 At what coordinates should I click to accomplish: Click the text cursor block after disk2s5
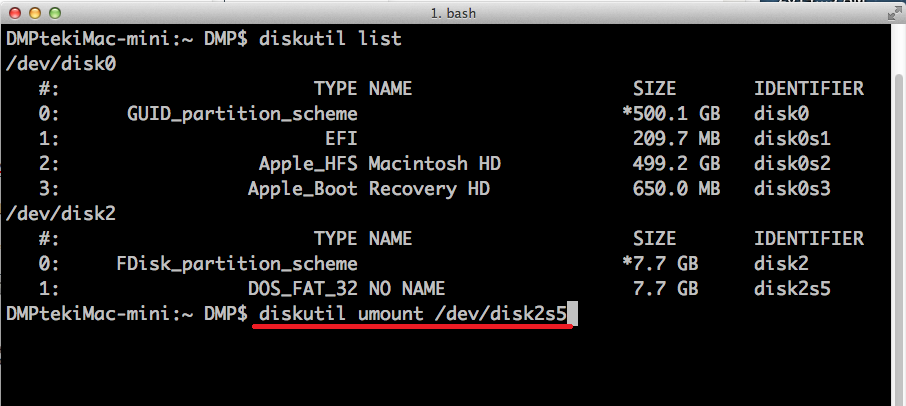[x=573, y=314]
